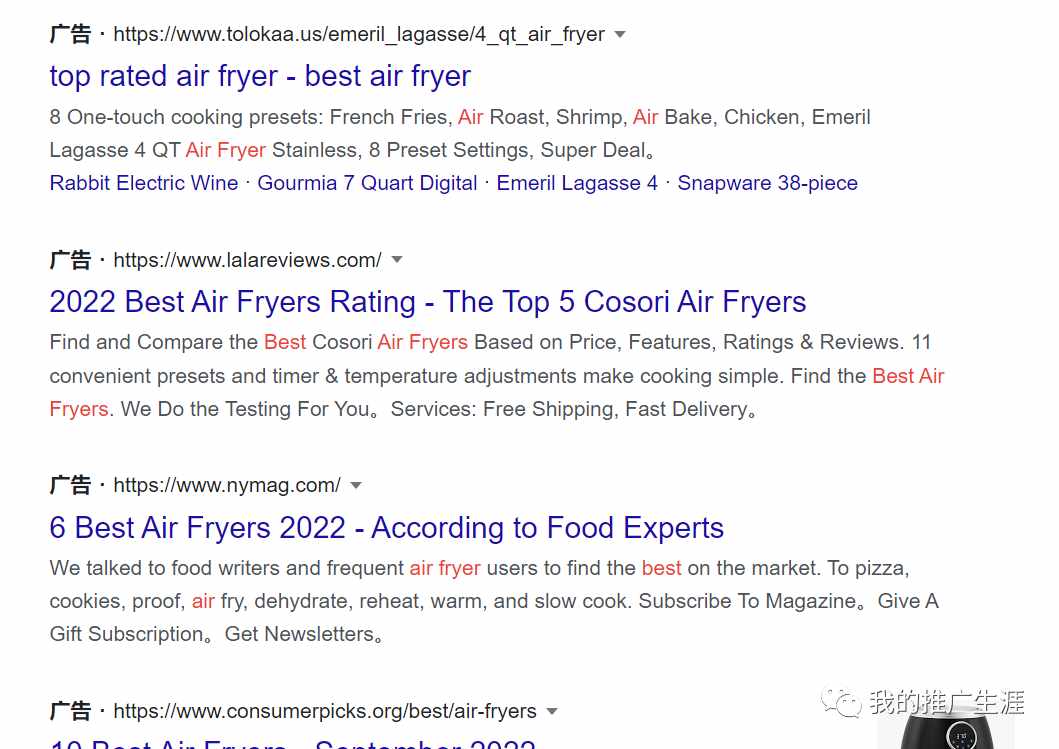Expand dropdown arrow next to tolokaa.us URL
Image resolution: width=1059 pixels, height=749 pixels.
[x=620, y=34]
